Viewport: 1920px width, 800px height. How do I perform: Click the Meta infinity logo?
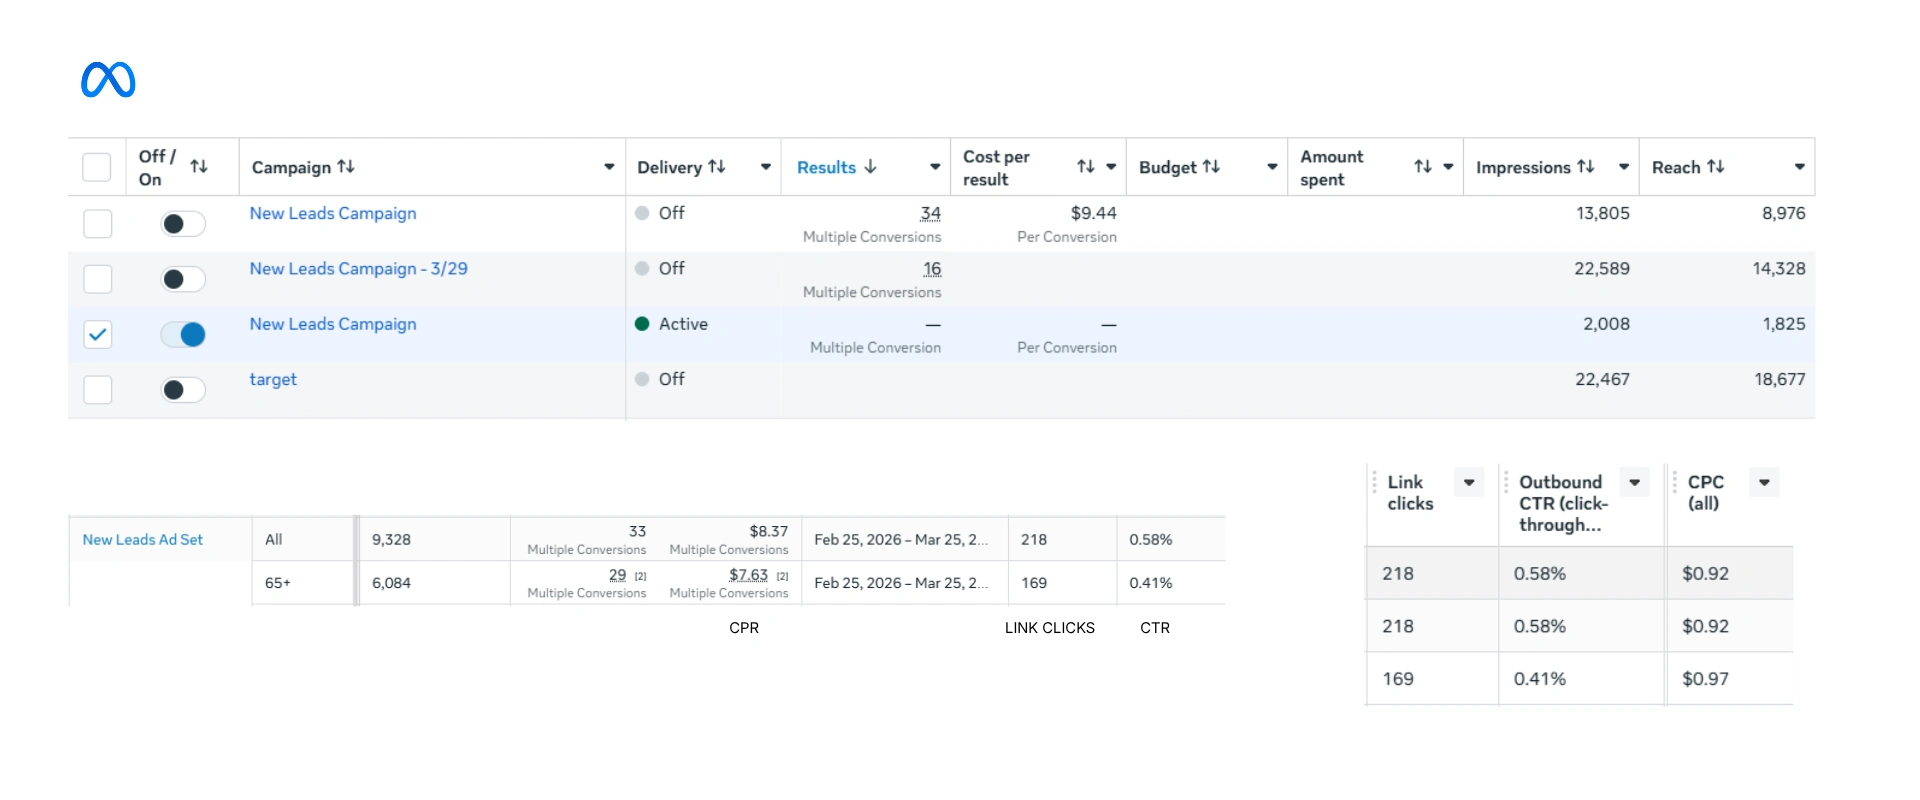pos(108,80)
